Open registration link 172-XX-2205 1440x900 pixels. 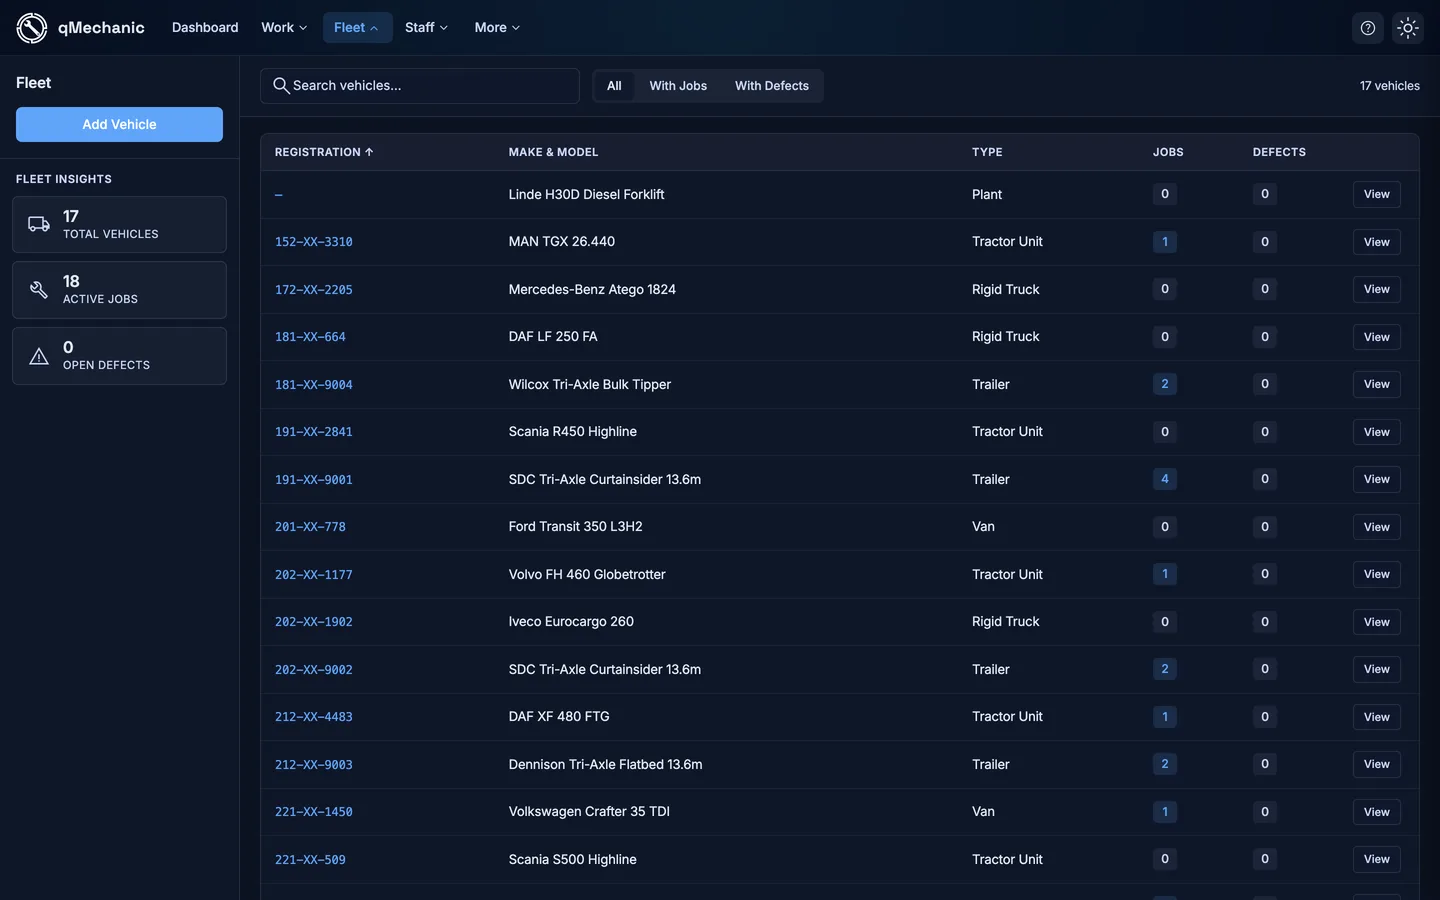314,290
